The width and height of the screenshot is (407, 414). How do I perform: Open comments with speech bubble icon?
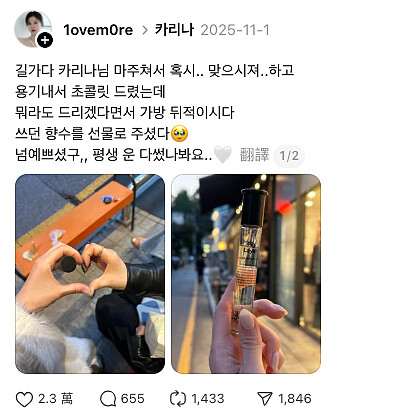(108, 399)
